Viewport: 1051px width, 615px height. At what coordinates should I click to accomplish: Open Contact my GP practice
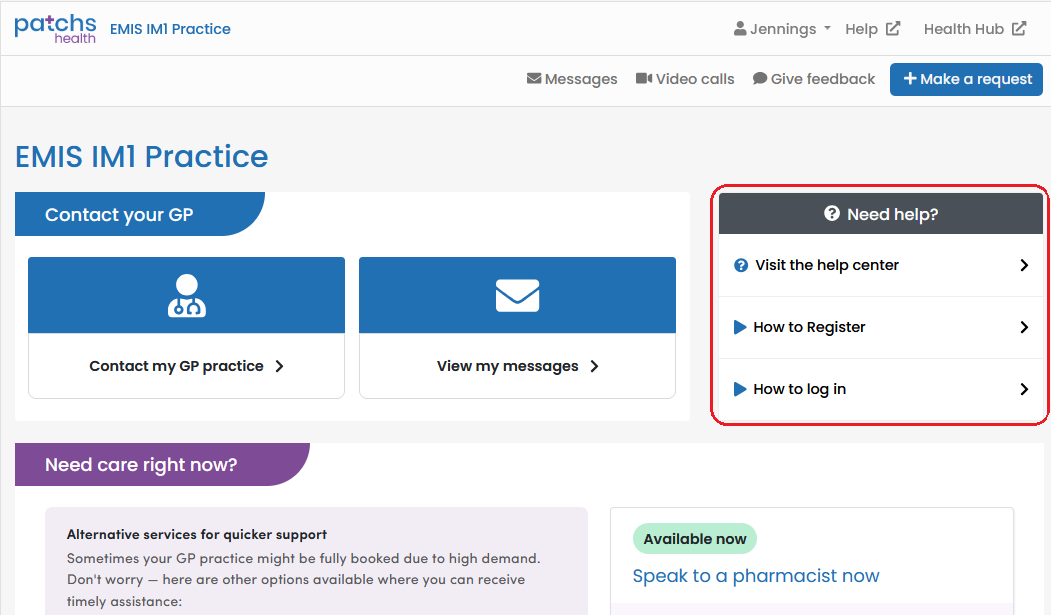176,366
